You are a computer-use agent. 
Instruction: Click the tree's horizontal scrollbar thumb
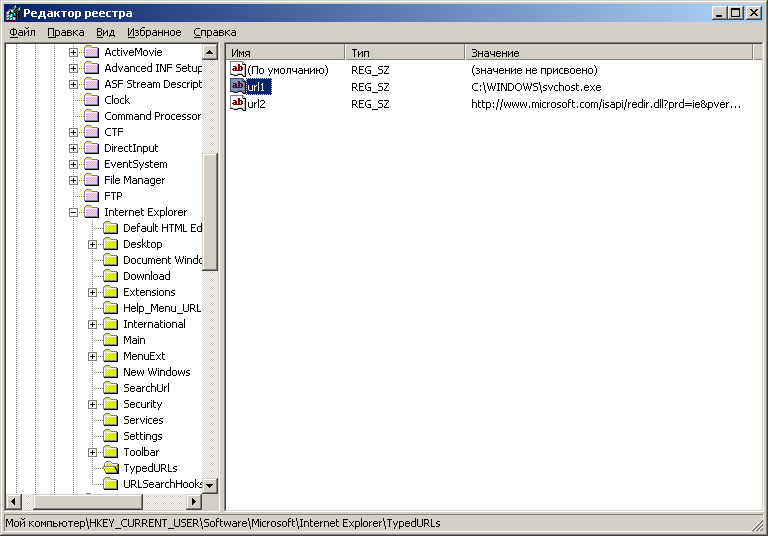[88, 502]
